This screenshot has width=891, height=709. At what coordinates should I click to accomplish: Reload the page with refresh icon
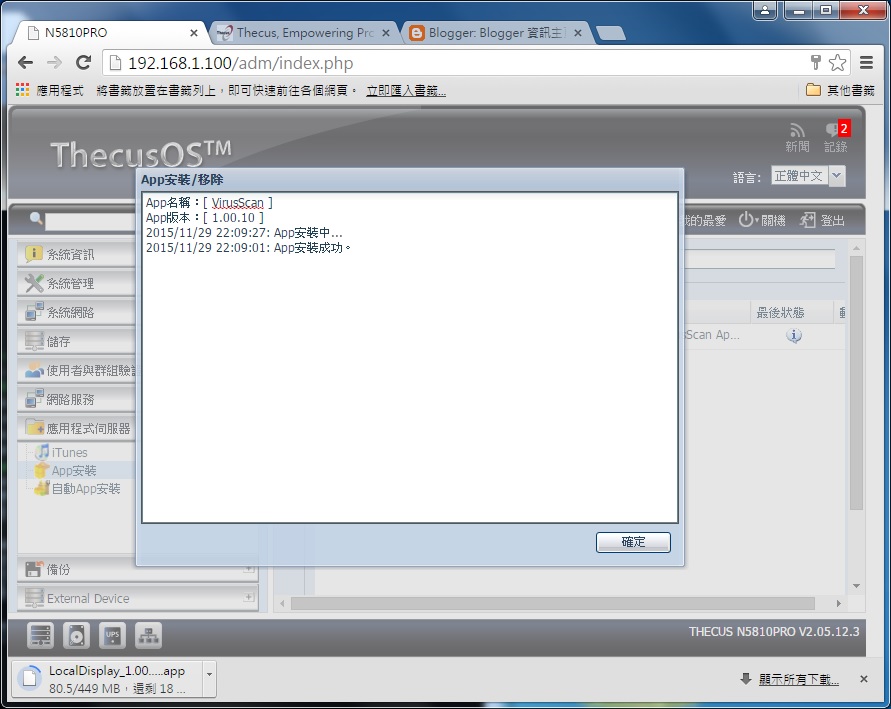[84, 62]
